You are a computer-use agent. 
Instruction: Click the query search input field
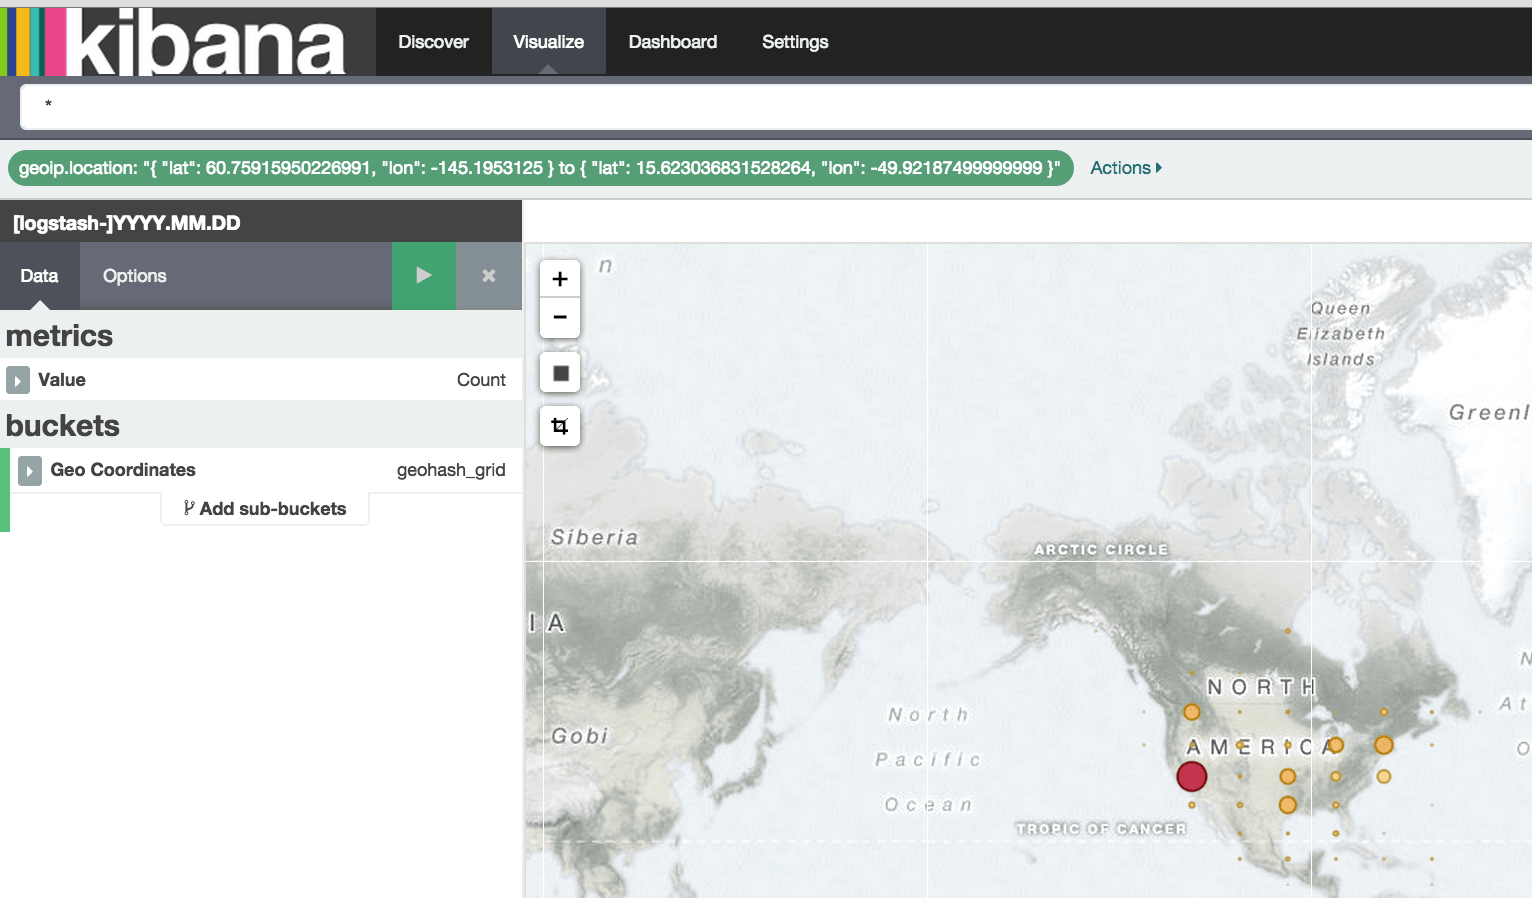[776, 106]
